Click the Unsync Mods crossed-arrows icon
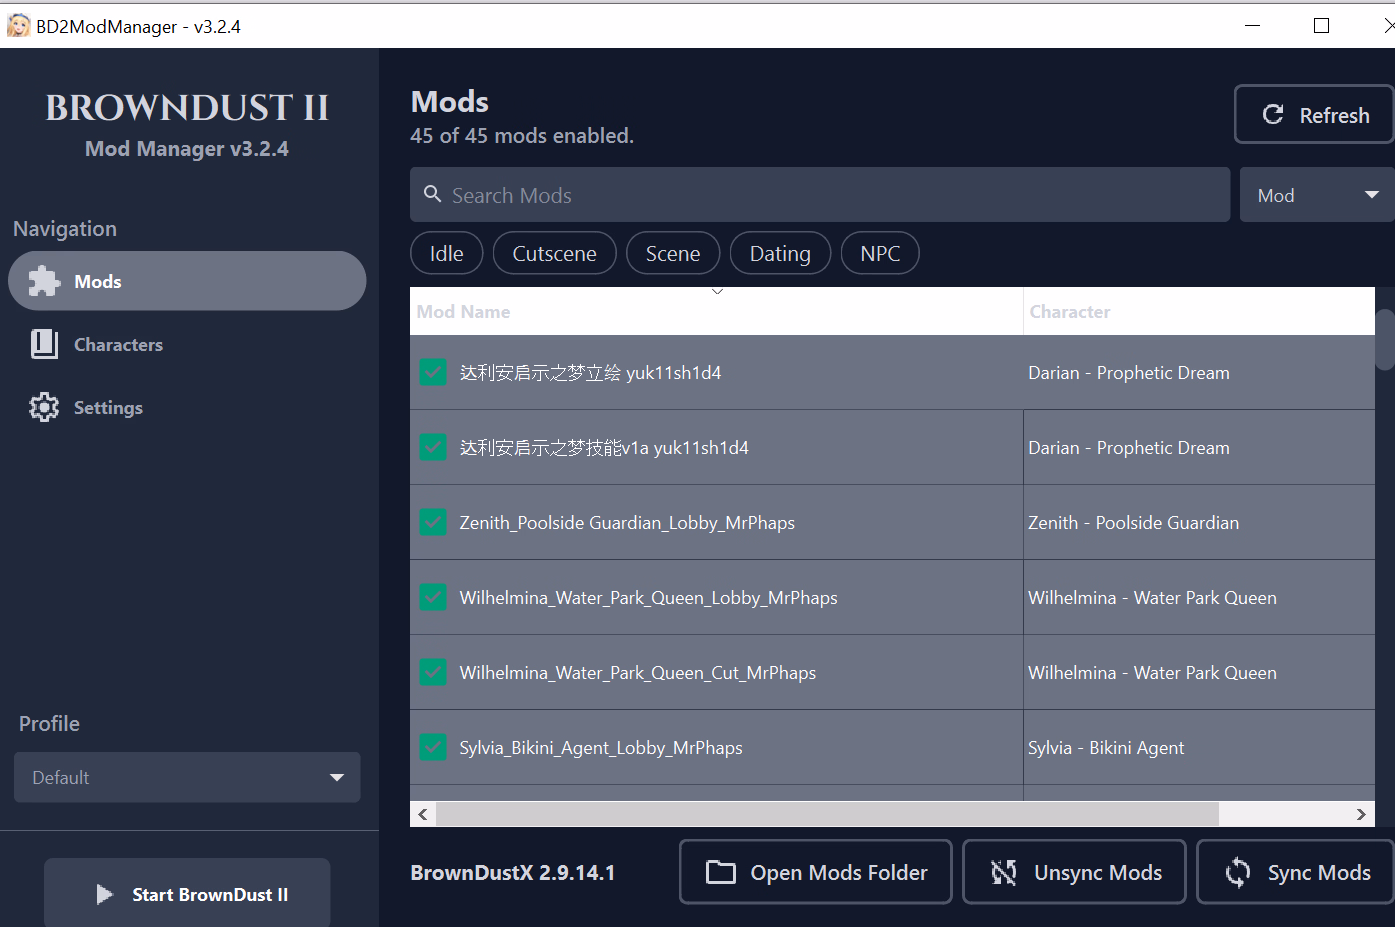 click(1004, 873)
